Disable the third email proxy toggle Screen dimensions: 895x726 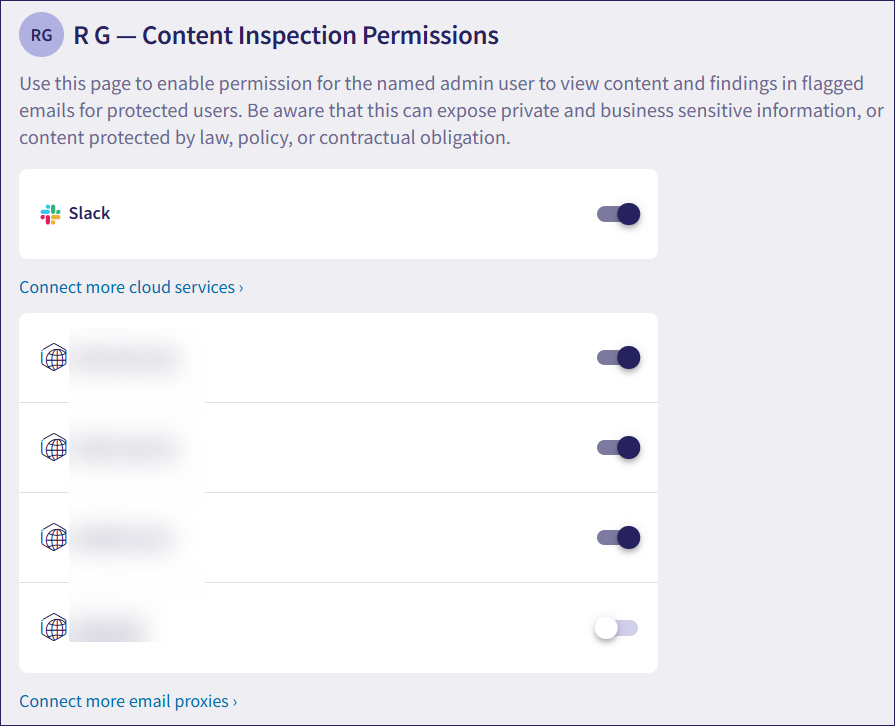click(x=618, y=538)
